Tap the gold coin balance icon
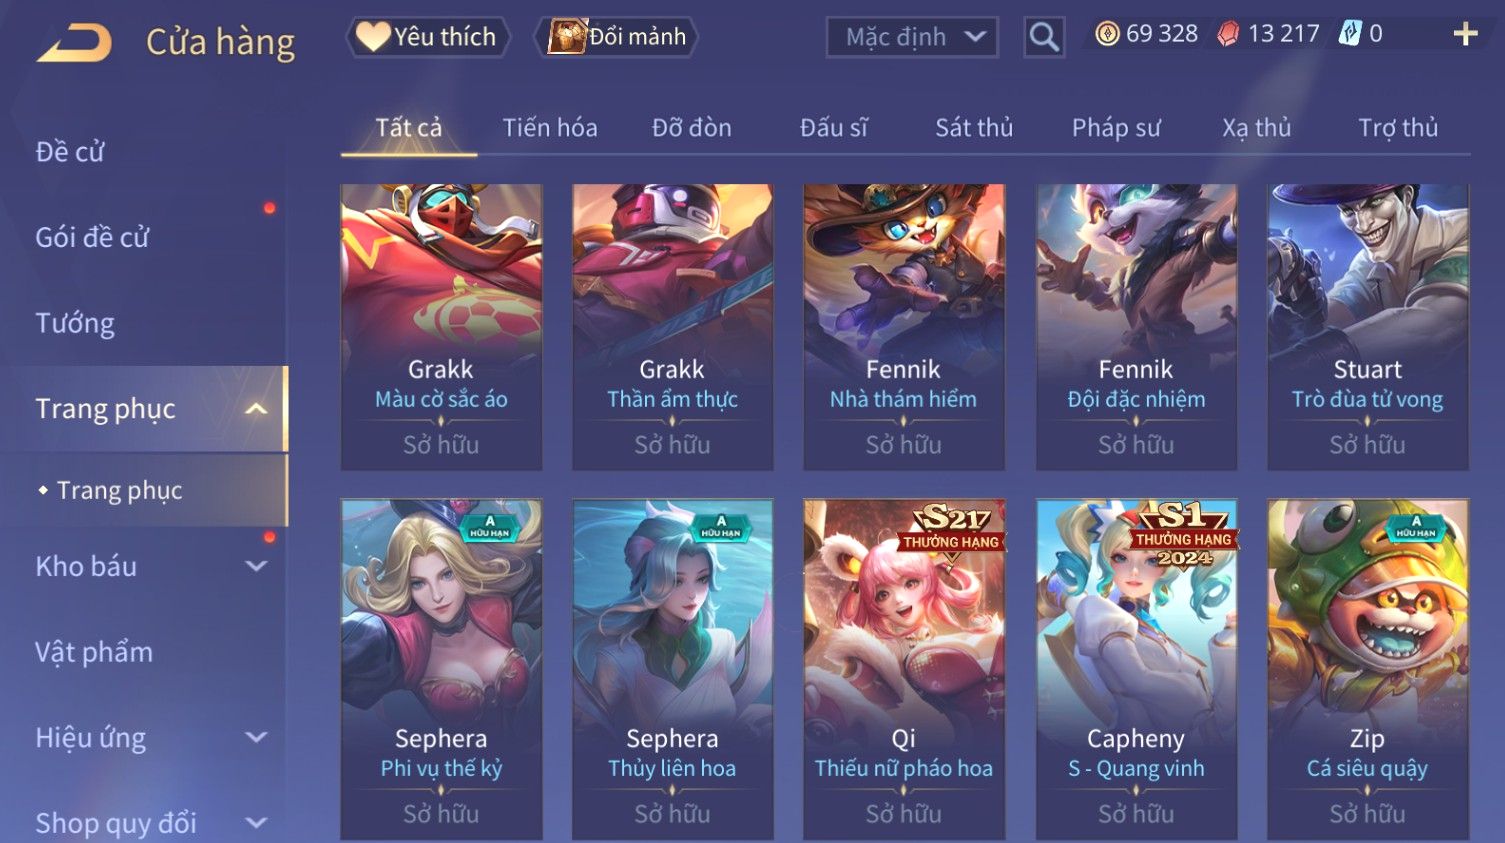The image size is (1505, 843). click(1107, 34)
